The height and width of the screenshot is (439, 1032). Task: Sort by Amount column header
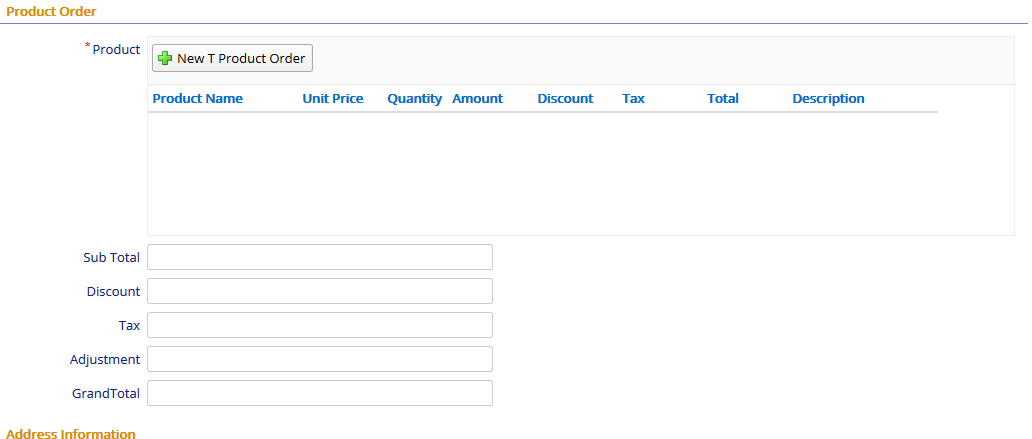[477, 99]
